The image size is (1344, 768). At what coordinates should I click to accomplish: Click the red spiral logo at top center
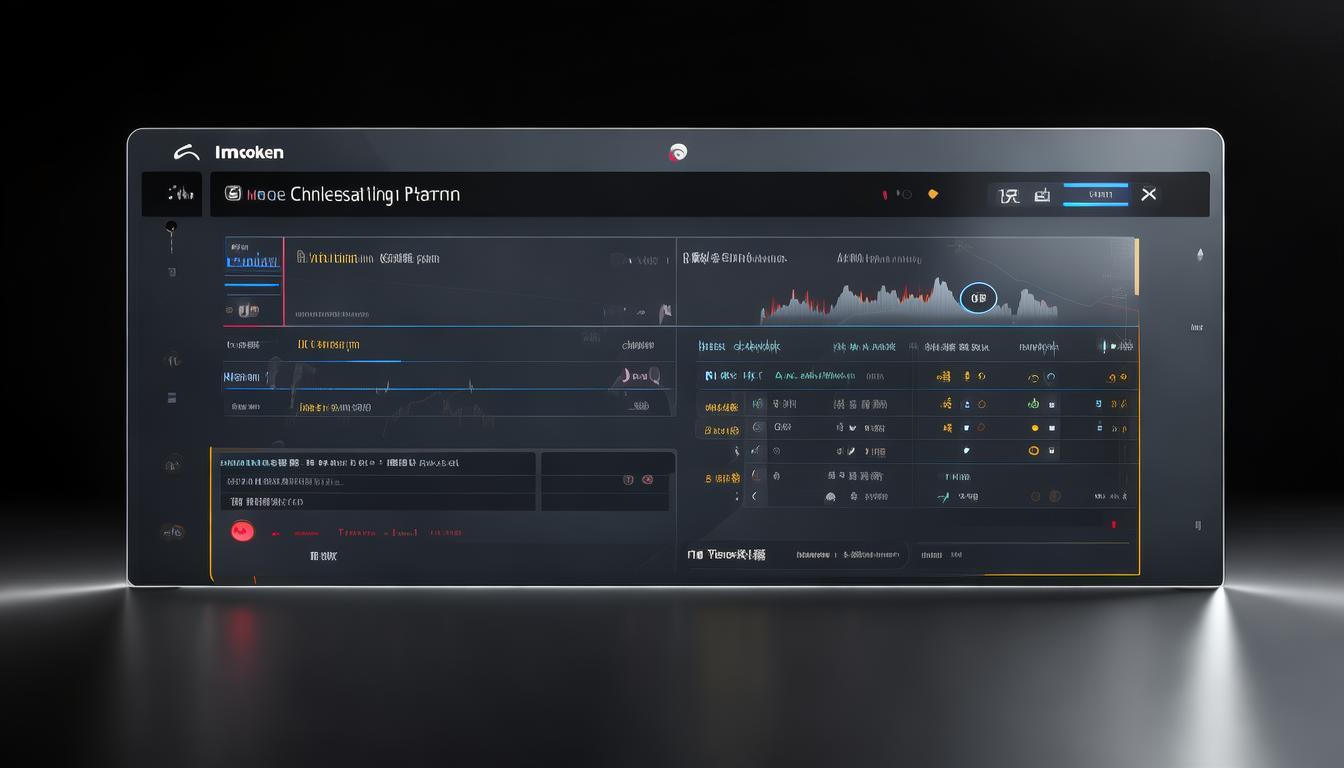[x=678, y=152]
